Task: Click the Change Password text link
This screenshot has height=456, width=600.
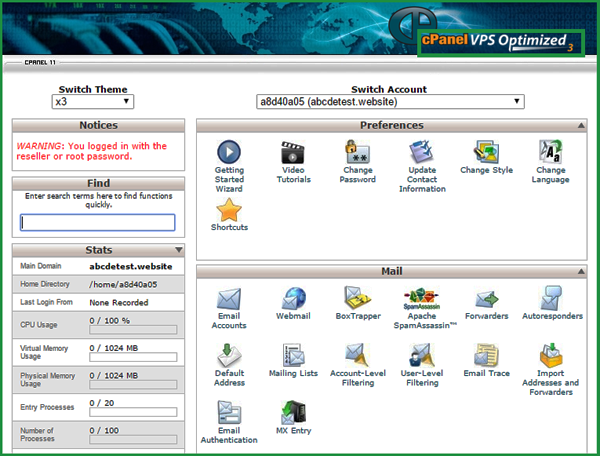Action: click(x=357, y=175)
